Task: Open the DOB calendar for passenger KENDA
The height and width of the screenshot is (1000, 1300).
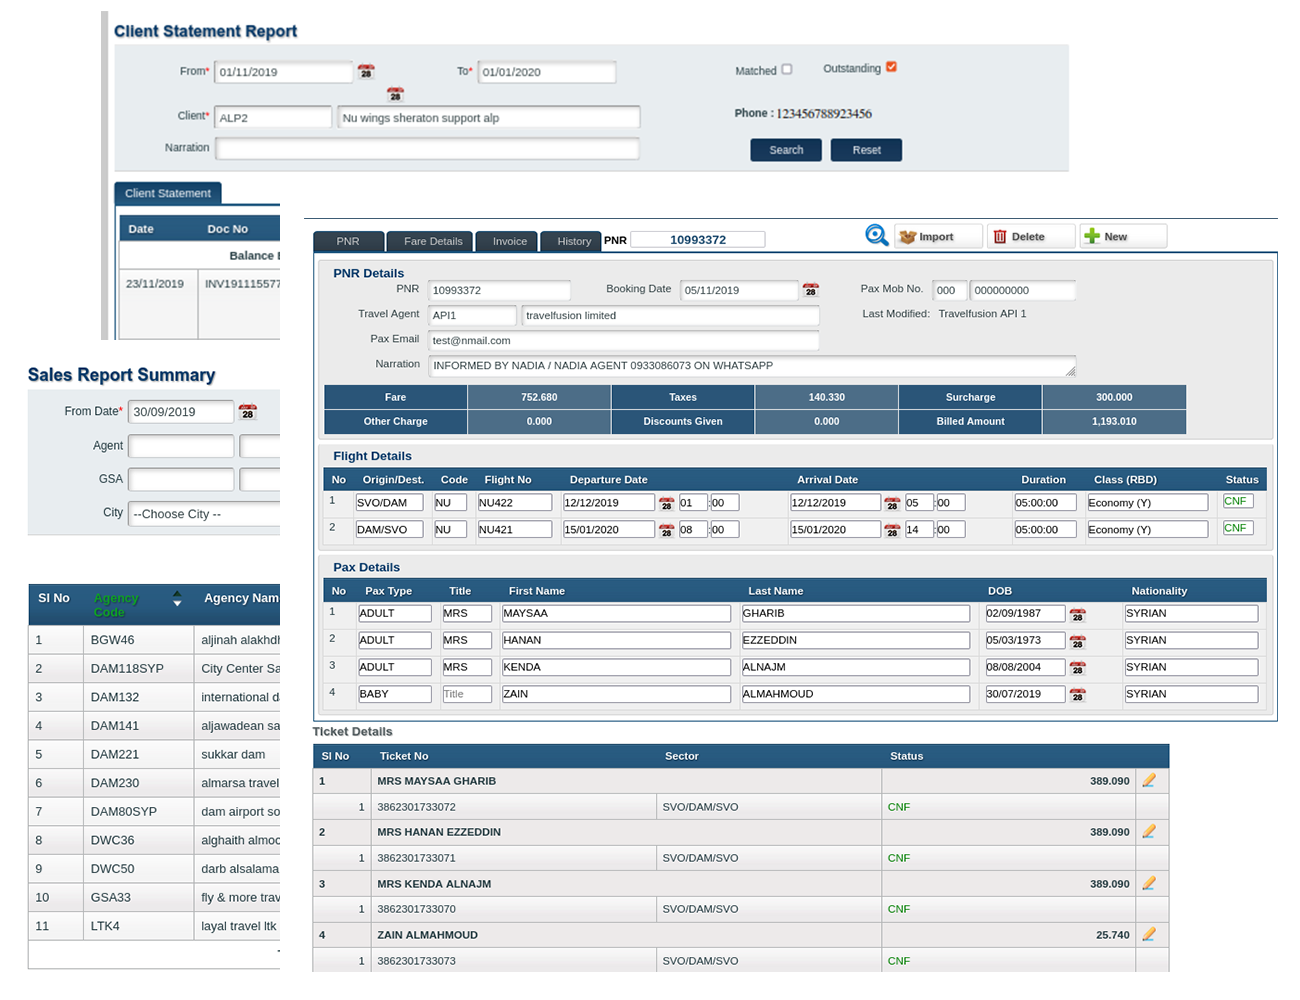Action: pyautogui.click(x=1078, y=667)
